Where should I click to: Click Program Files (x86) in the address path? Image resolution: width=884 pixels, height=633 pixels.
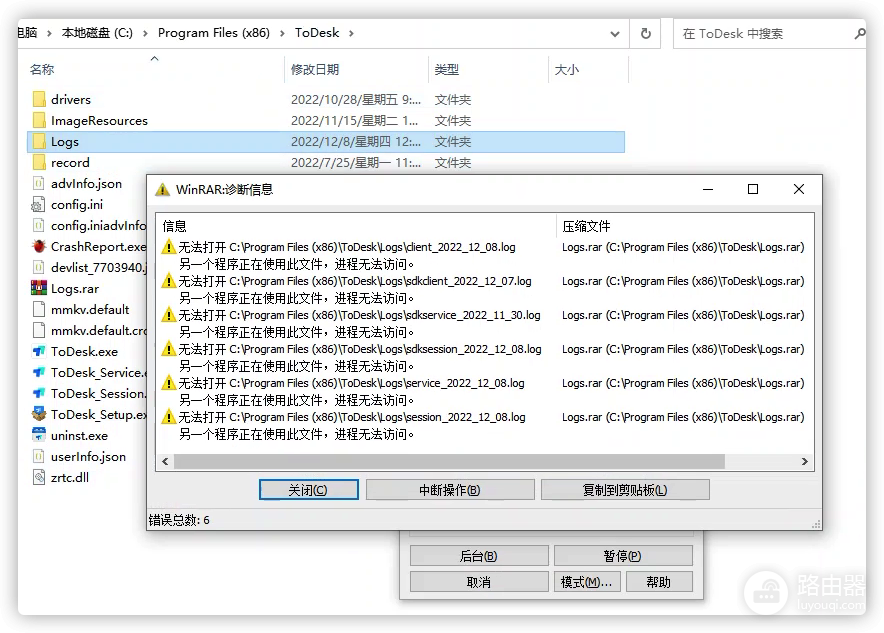[214, 33]
